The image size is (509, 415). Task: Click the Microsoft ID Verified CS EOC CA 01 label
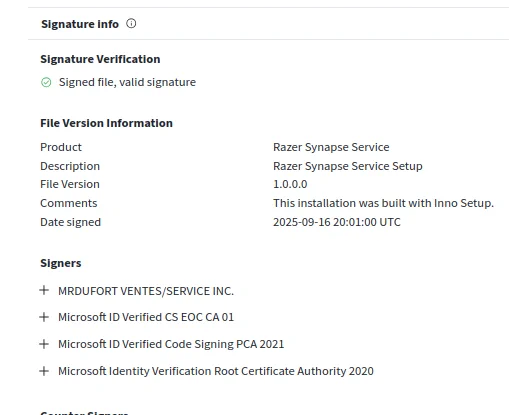coord(146,317)
